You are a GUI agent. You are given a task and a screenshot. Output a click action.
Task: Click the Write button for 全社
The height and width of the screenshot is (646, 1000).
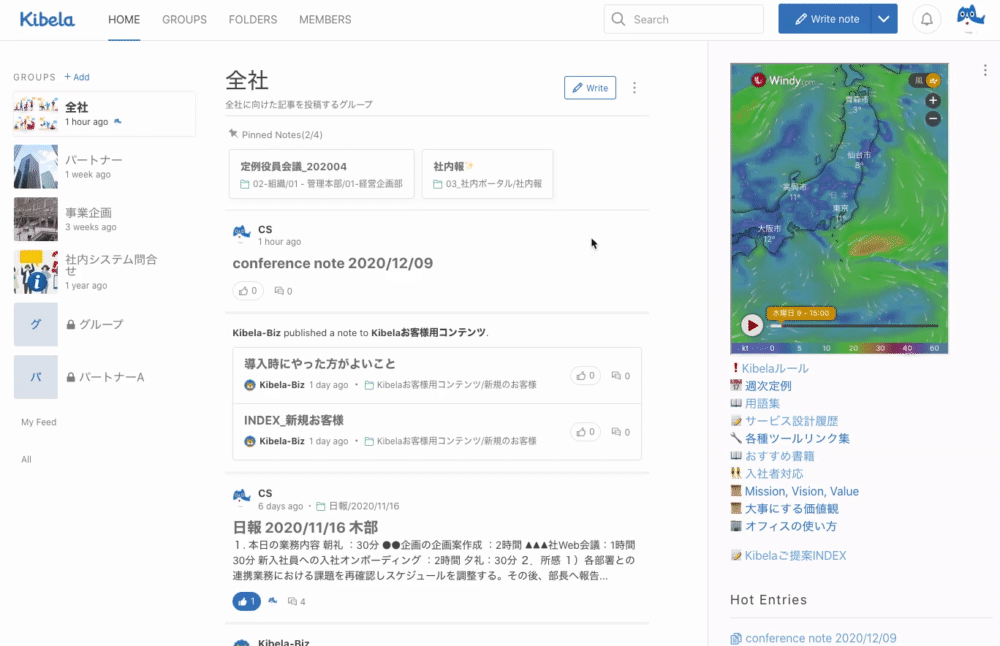tap(589, 88)
